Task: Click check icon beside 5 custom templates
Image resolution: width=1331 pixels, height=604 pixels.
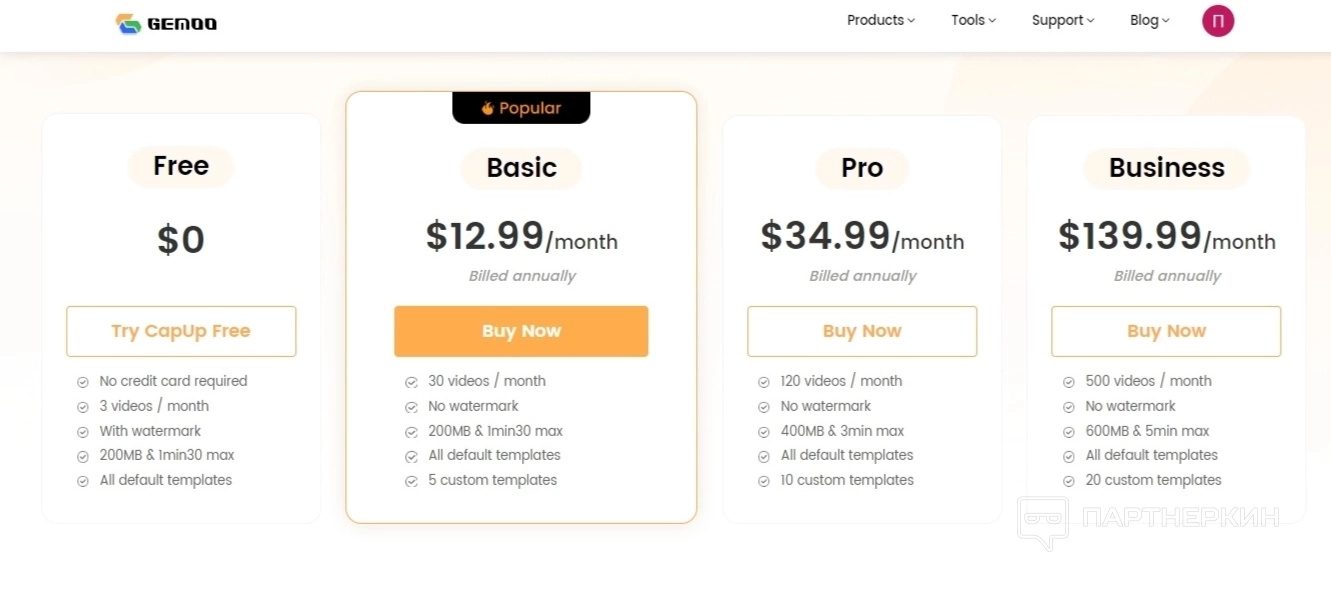Action: 411,481
